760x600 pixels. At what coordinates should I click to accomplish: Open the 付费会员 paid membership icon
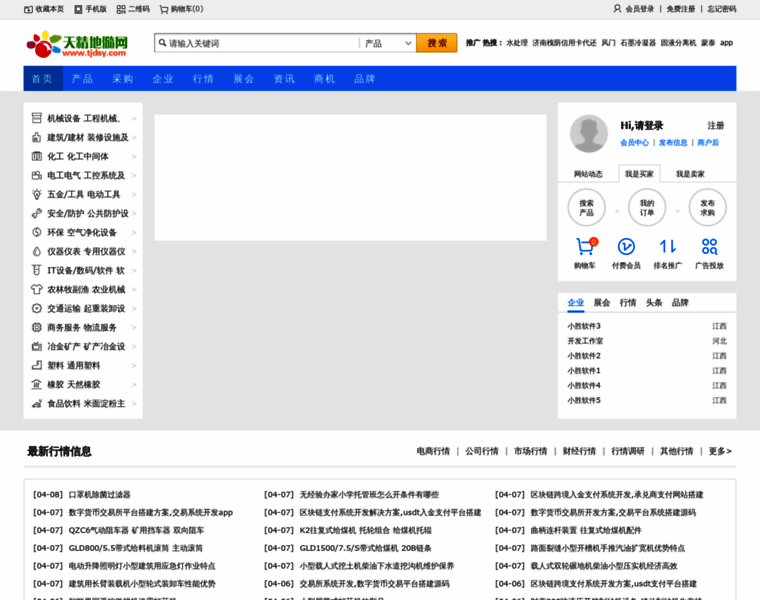[x=626, y=247]
